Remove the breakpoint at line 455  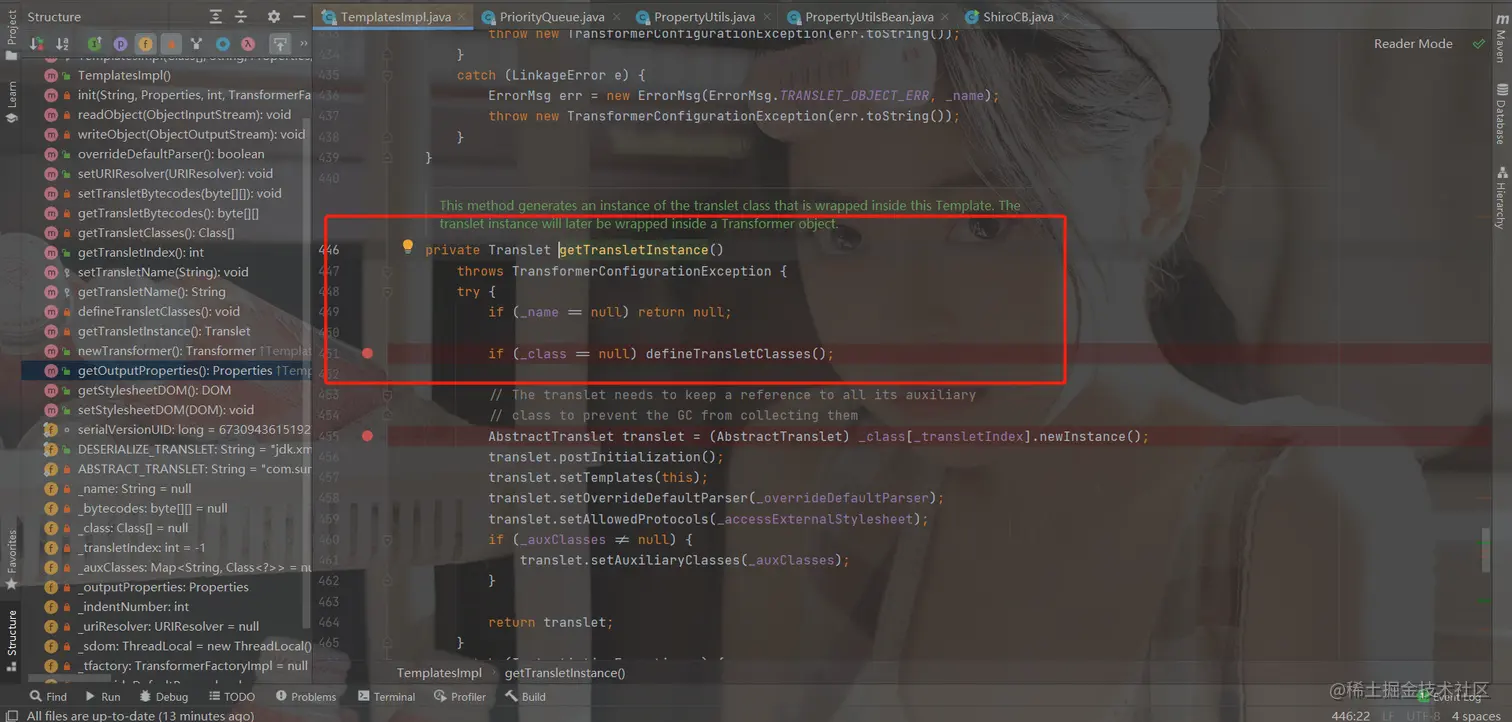point(368,436)
